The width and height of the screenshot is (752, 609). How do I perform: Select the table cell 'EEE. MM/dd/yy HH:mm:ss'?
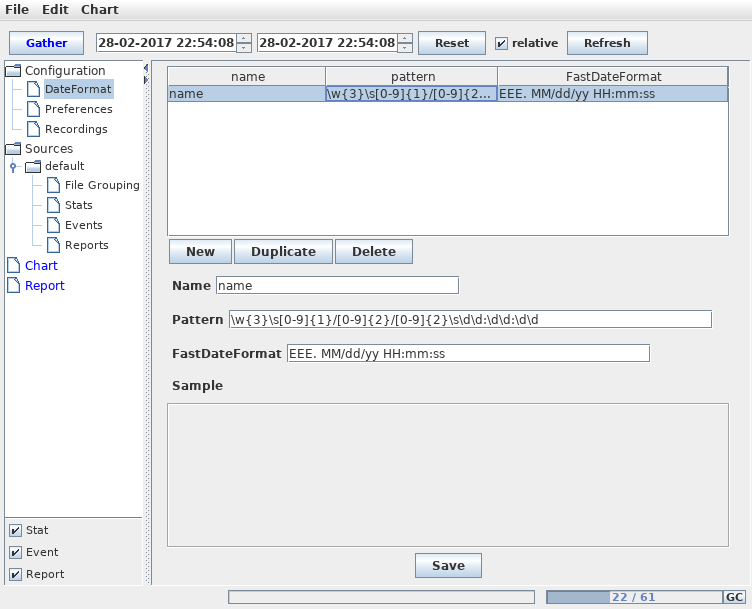tap(613, 94)
